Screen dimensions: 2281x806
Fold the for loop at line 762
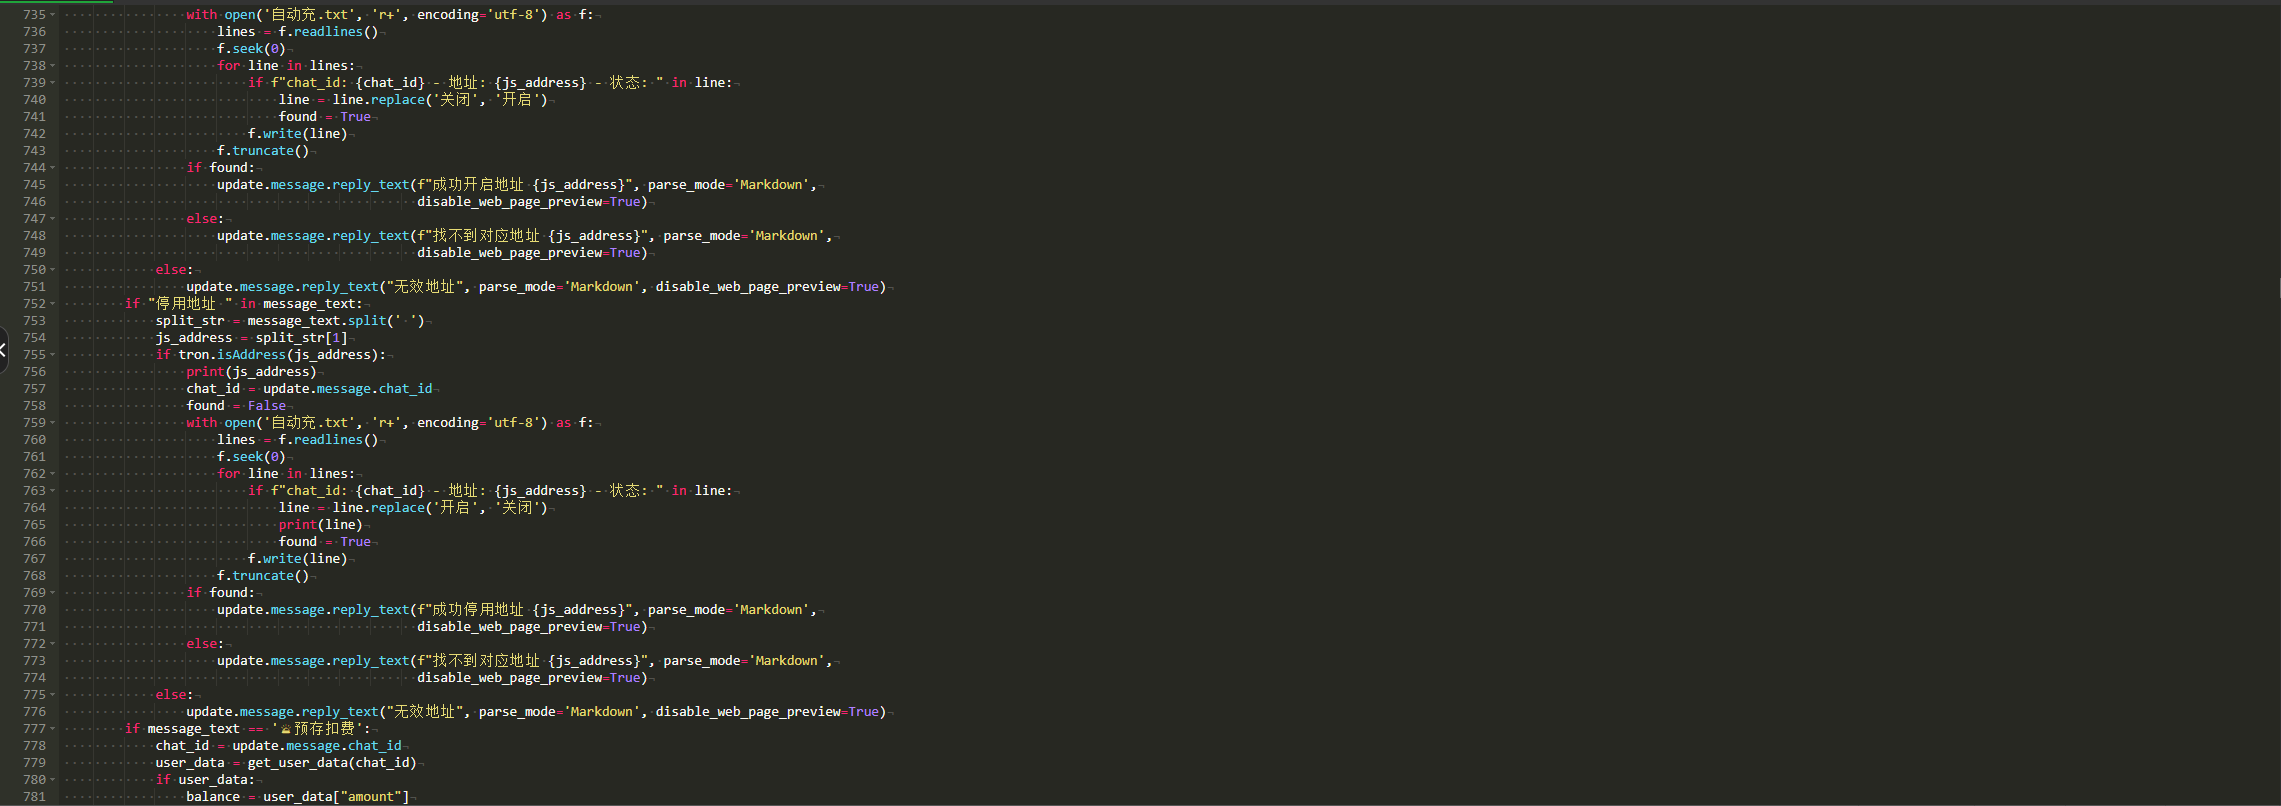pyautogui.click(x=53, y=474)
